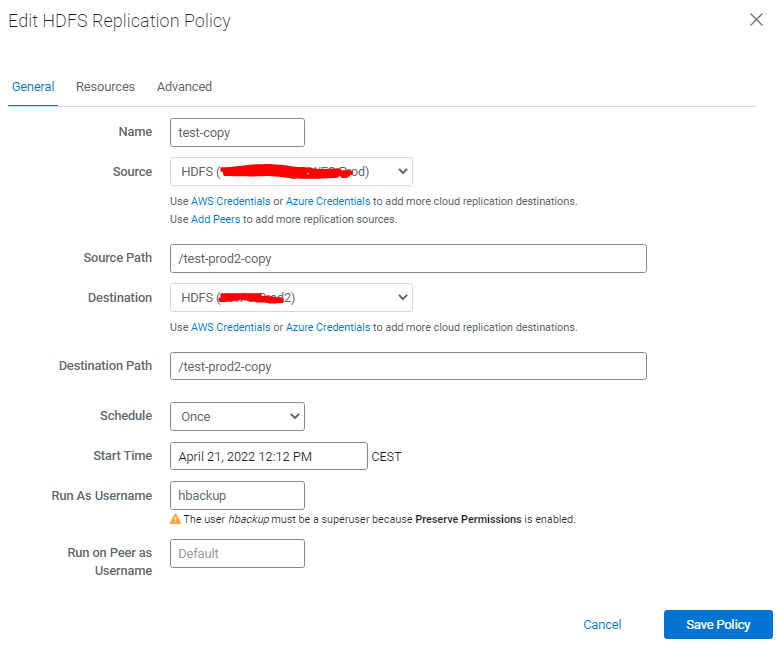Click the warning icon beside the hbackup message
The height and width of the screenshot is (649, 777).
[175, 520]
